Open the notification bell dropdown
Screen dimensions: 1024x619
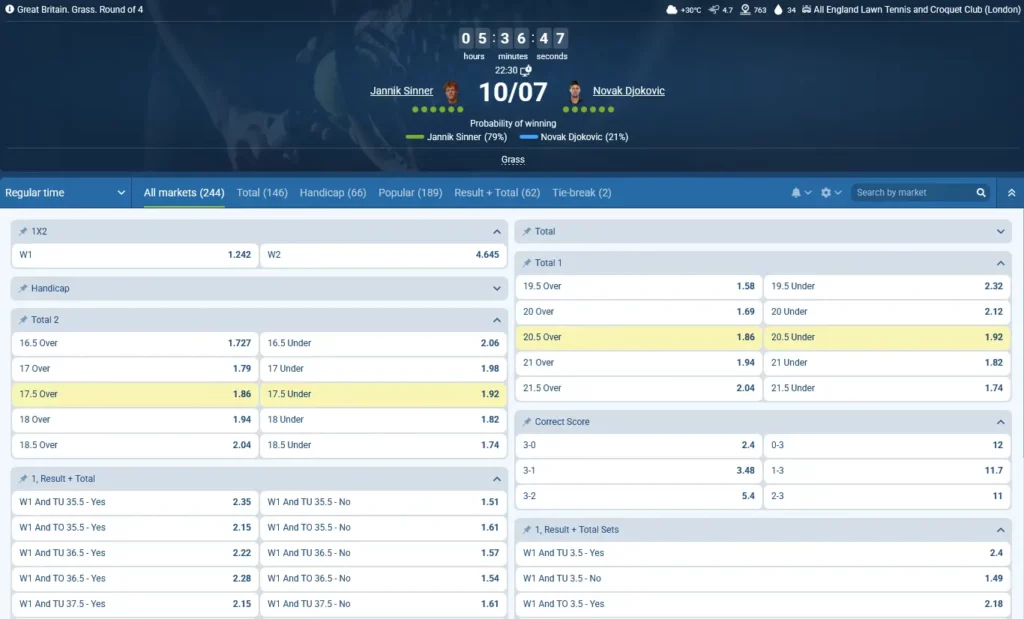click(801, 193)
